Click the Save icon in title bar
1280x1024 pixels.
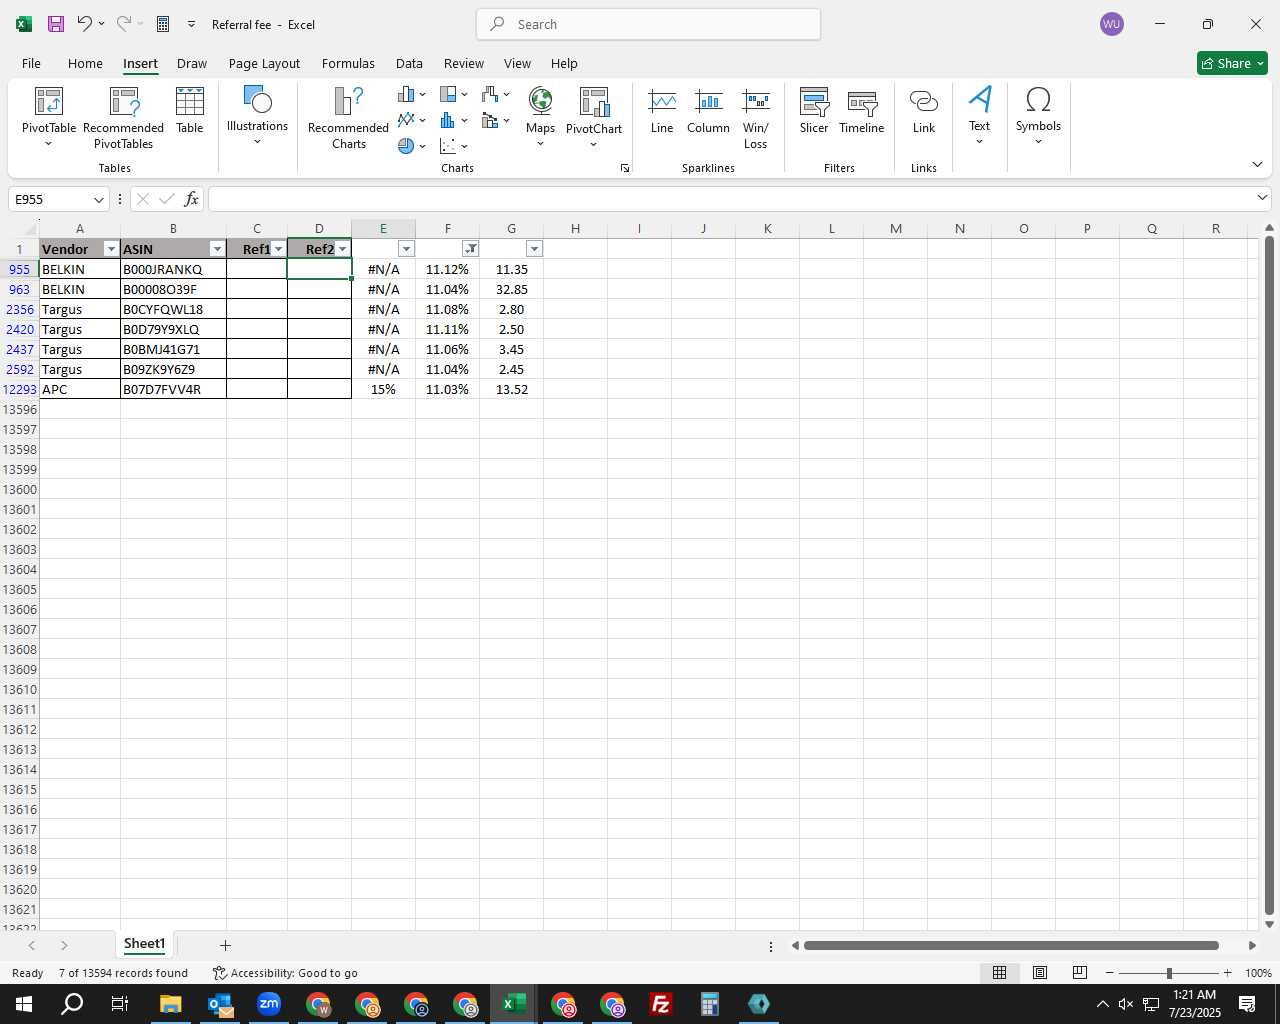coord(56,24)
